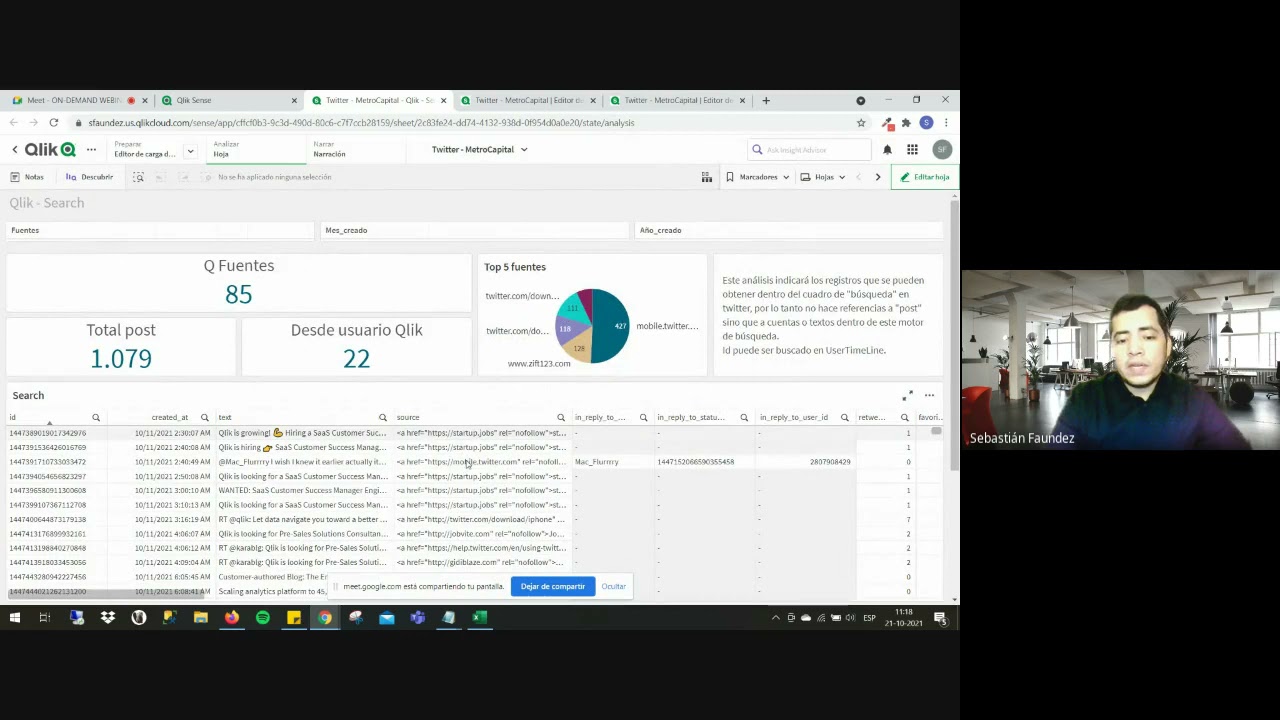This screenshot has height=720, width=1280.
Task: Click the Q Fuentes KPI value 85
Action: point(239,294)
